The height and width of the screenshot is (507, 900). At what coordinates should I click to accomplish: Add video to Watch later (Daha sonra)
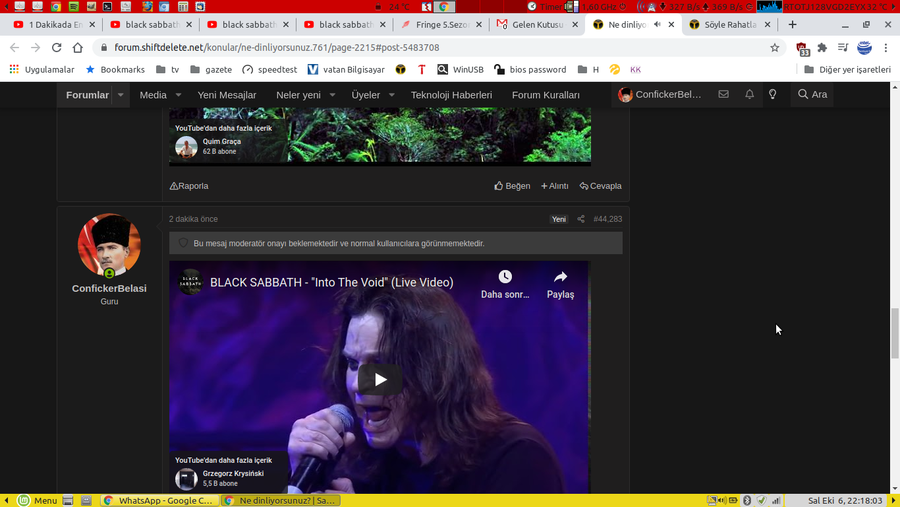tap(505, 284)
